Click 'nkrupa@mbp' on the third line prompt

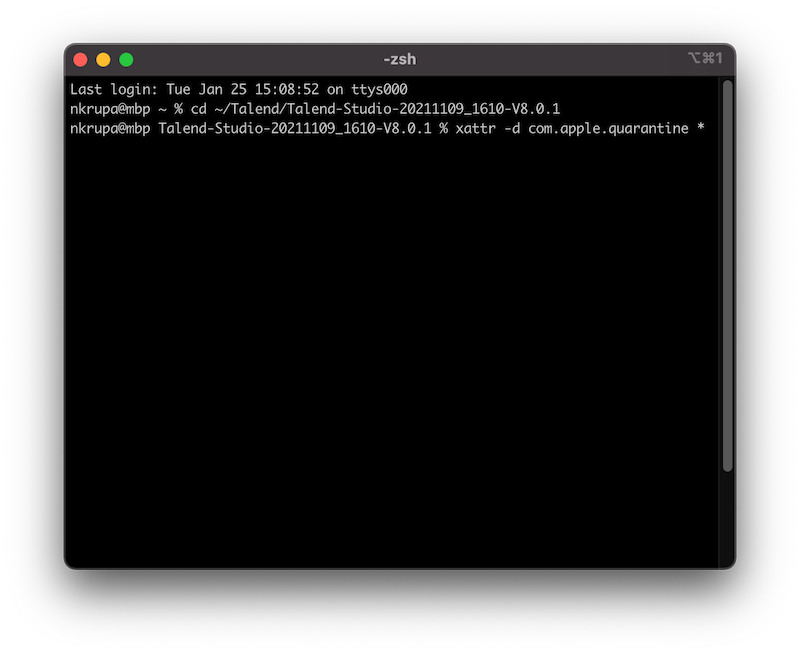click(110, 129)
